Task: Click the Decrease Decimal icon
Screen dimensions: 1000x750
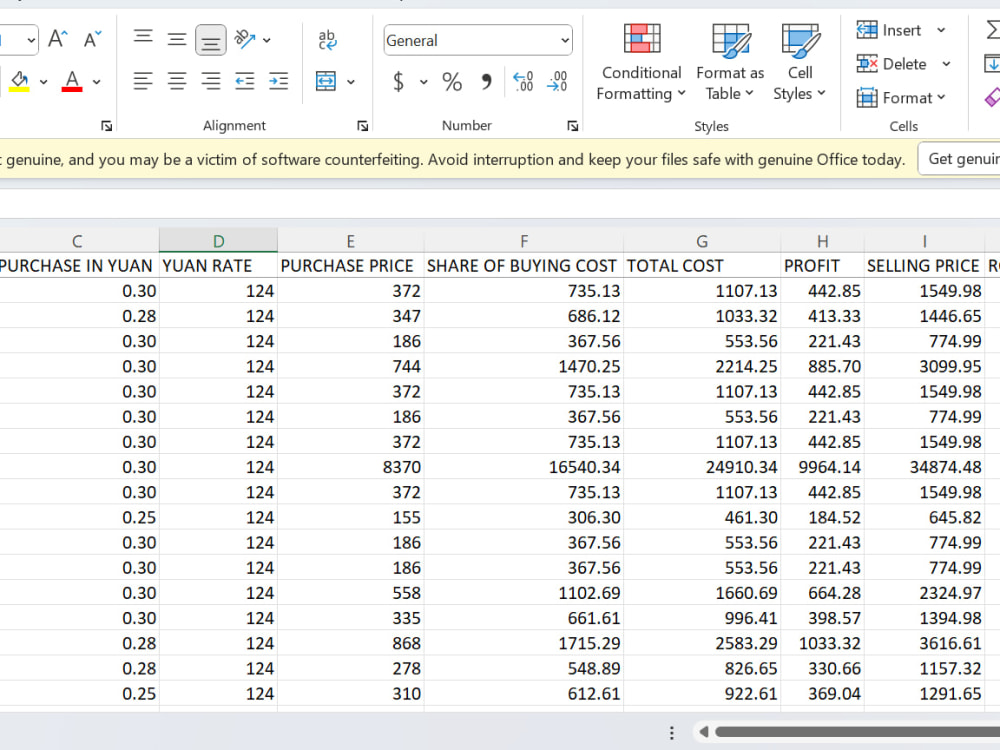Action: coord(557,82)
